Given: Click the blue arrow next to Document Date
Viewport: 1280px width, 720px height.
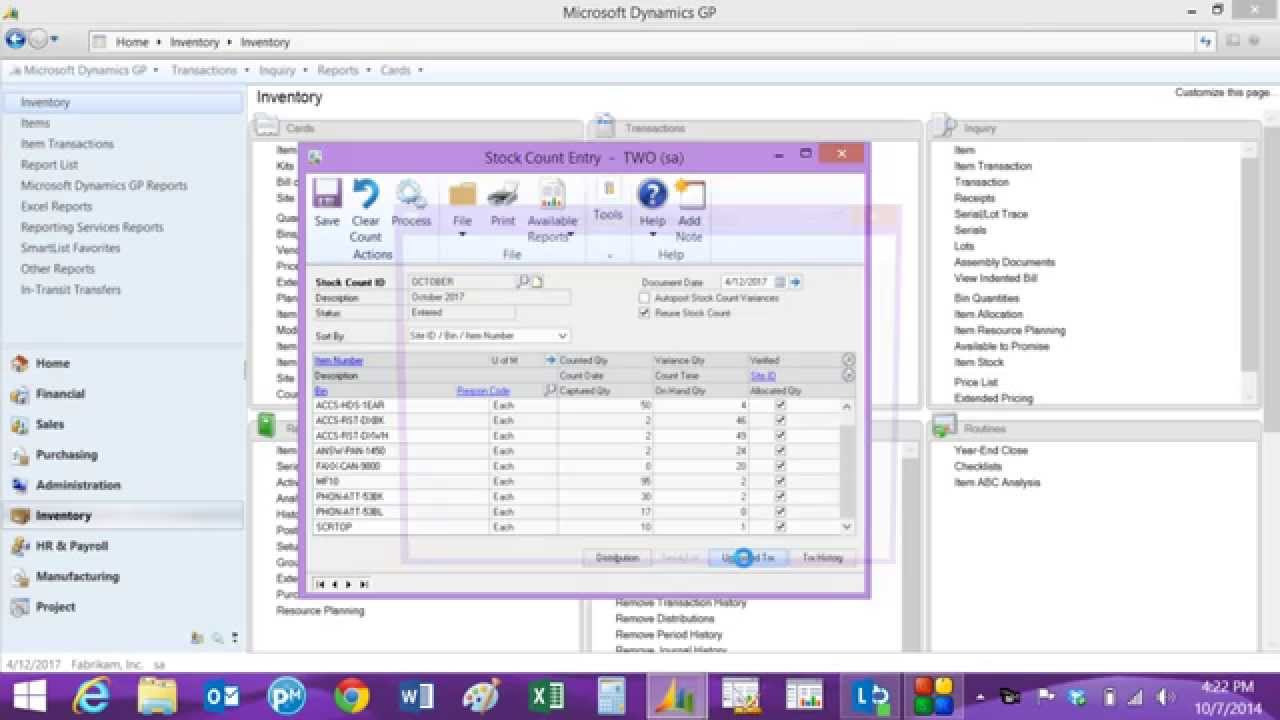Looking at the screenshot, I should 796,282.
